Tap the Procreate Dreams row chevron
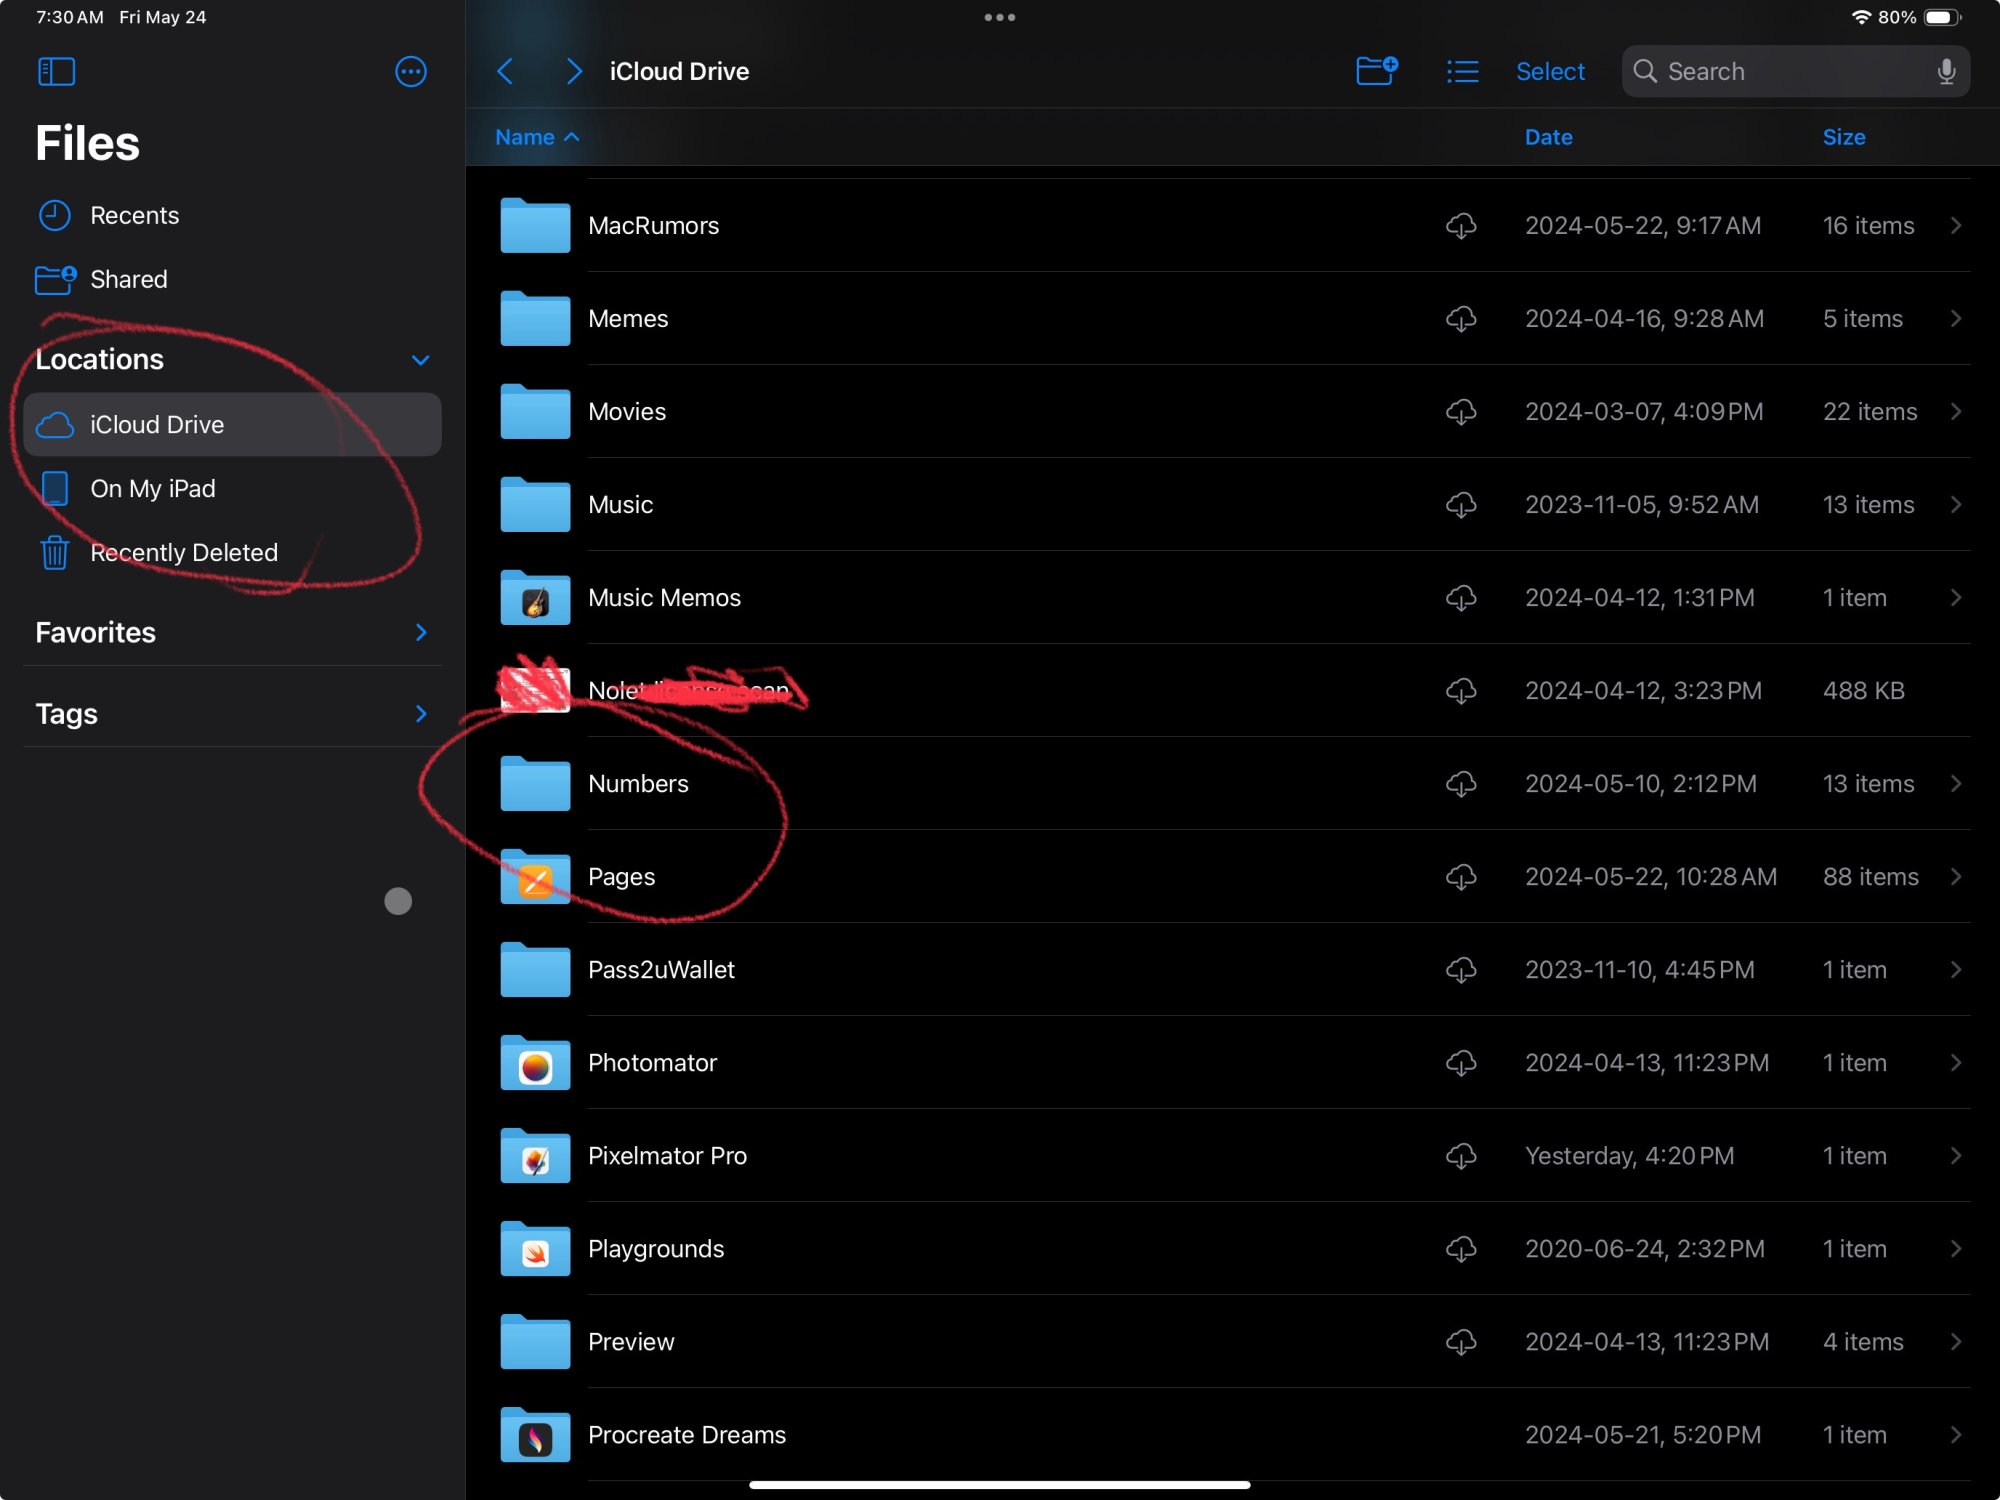The height and width of the screenshot is (1500, 2000). pos(1956,1434)
